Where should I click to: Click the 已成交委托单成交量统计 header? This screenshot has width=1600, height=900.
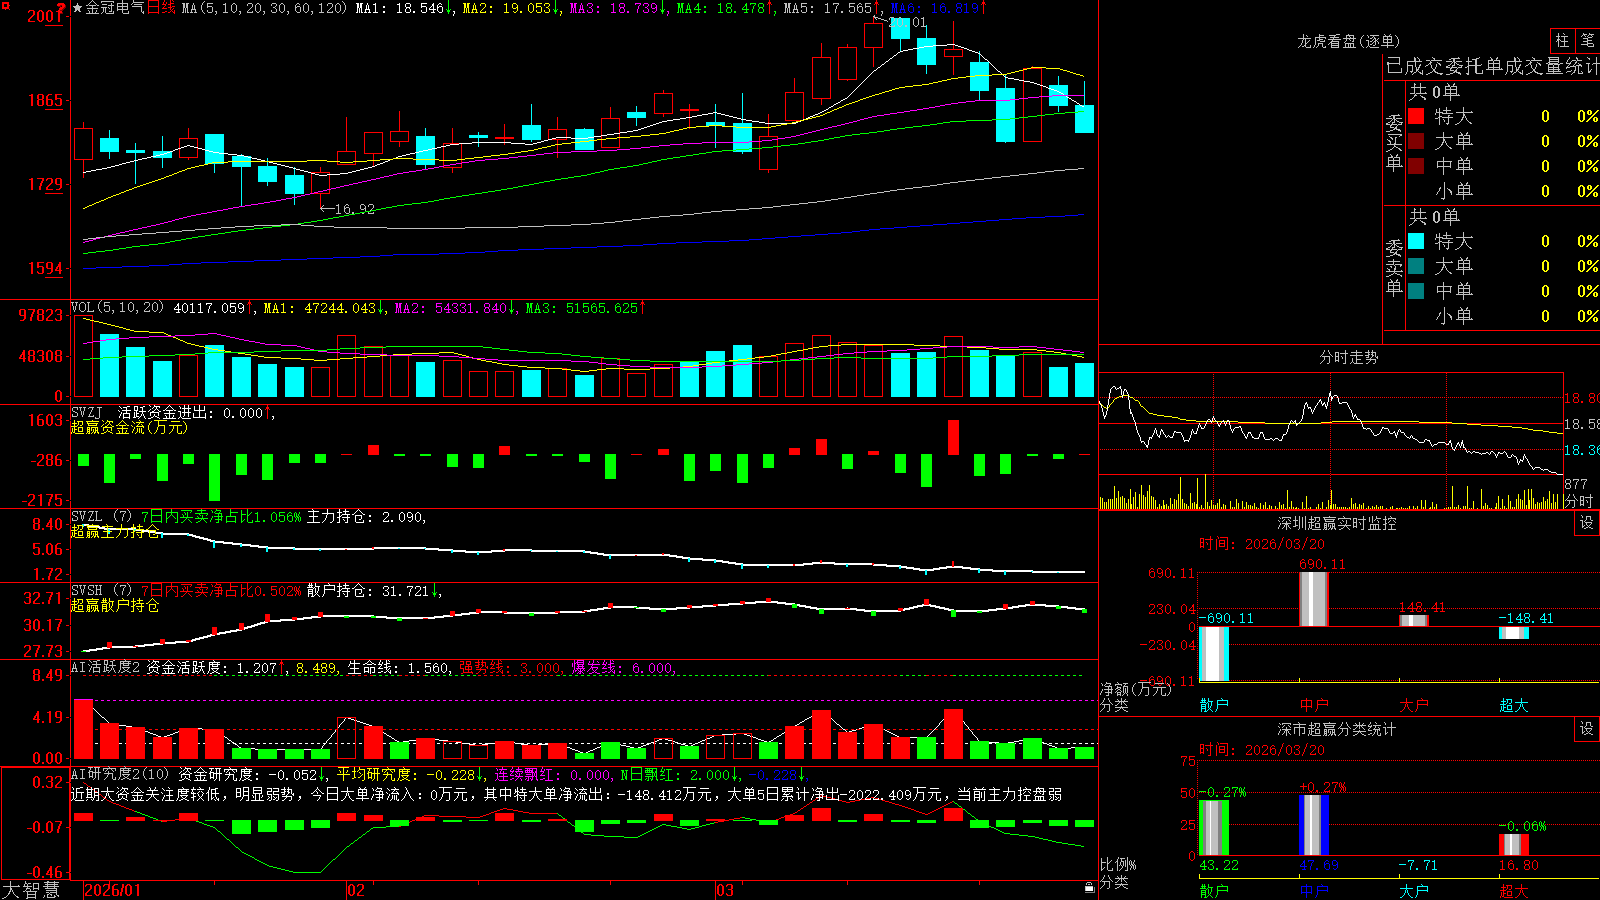[x=1492, y=67]
